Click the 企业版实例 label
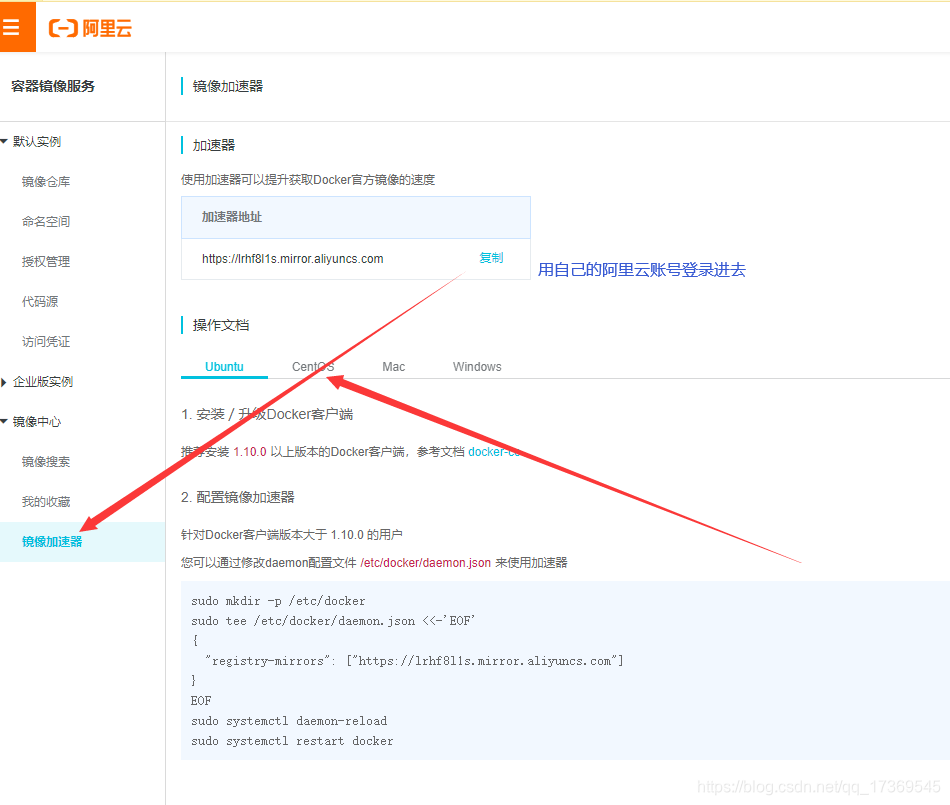Screen dimensions: 950x805 43,382
